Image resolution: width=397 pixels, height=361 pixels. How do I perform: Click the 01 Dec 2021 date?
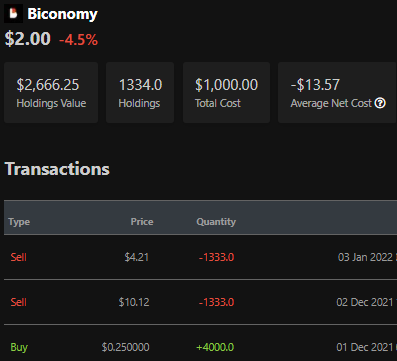pyautogui.click(x=365, y=347)
